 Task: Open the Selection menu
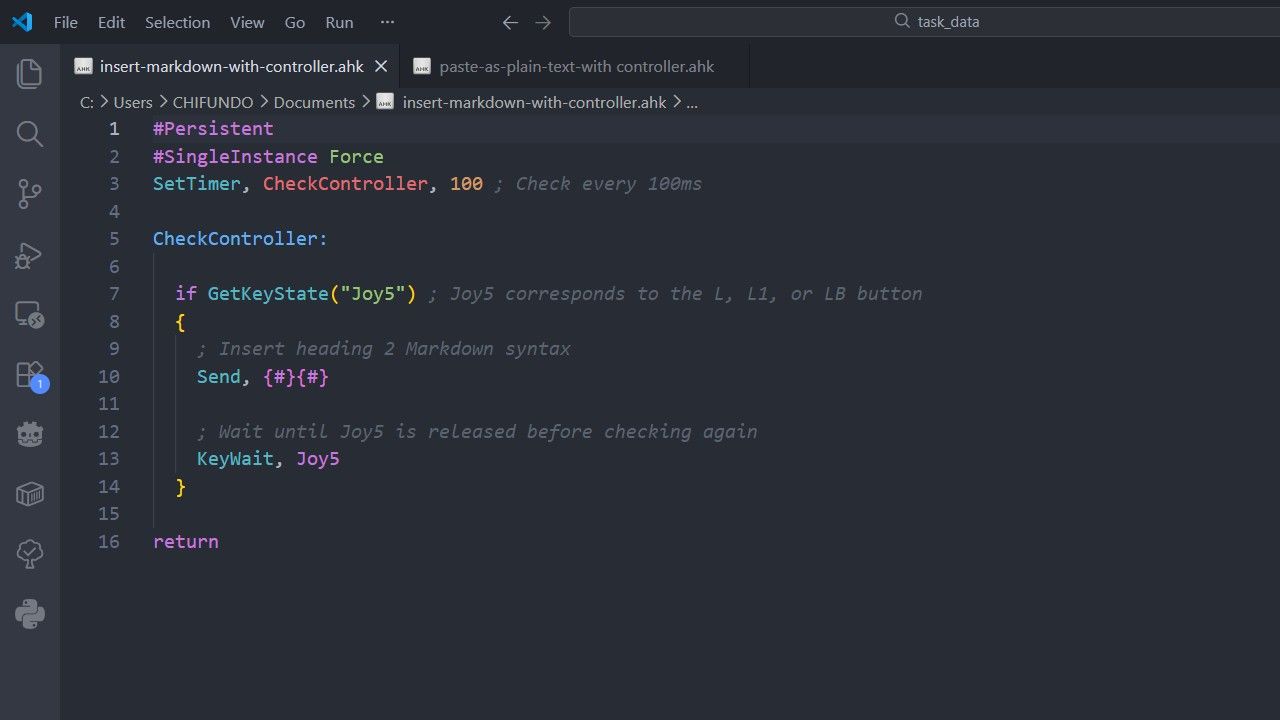pyautogui.click(x=178, y=22)
